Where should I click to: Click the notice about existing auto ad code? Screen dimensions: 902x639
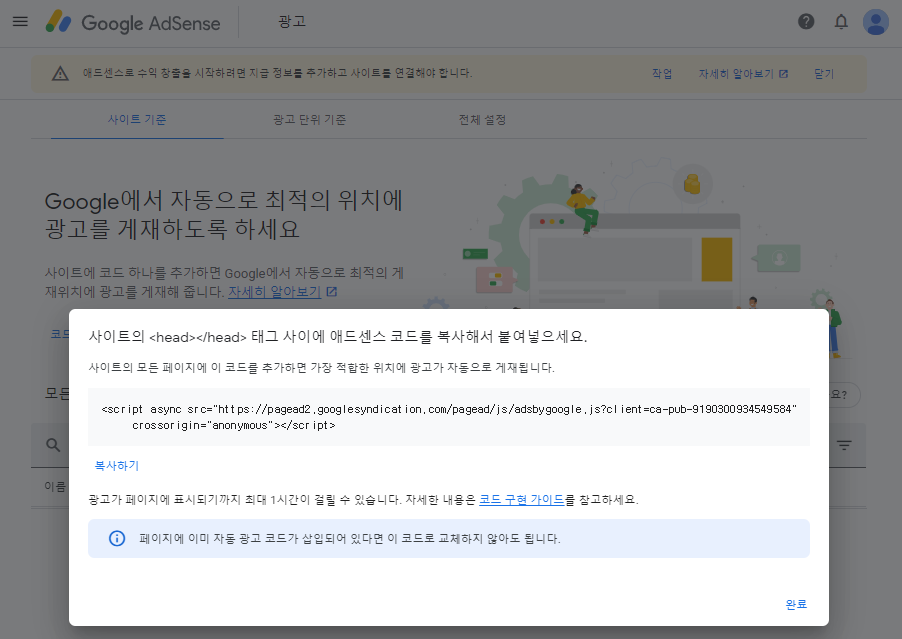(350, 538)
